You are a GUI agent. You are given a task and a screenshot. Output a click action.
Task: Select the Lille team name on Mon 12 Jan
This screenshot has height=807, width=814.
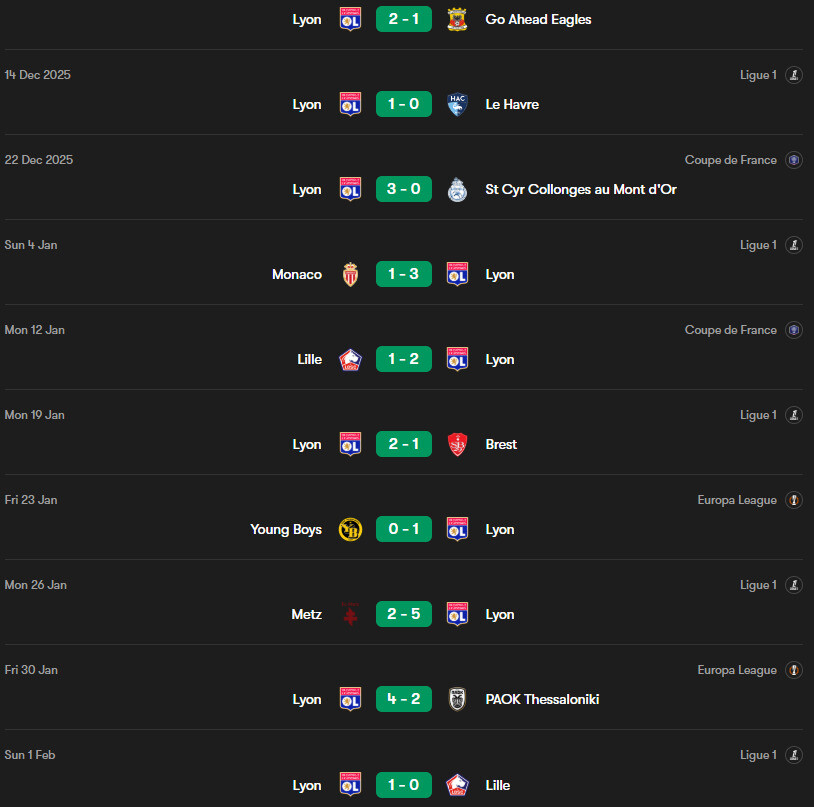point(309,359)
